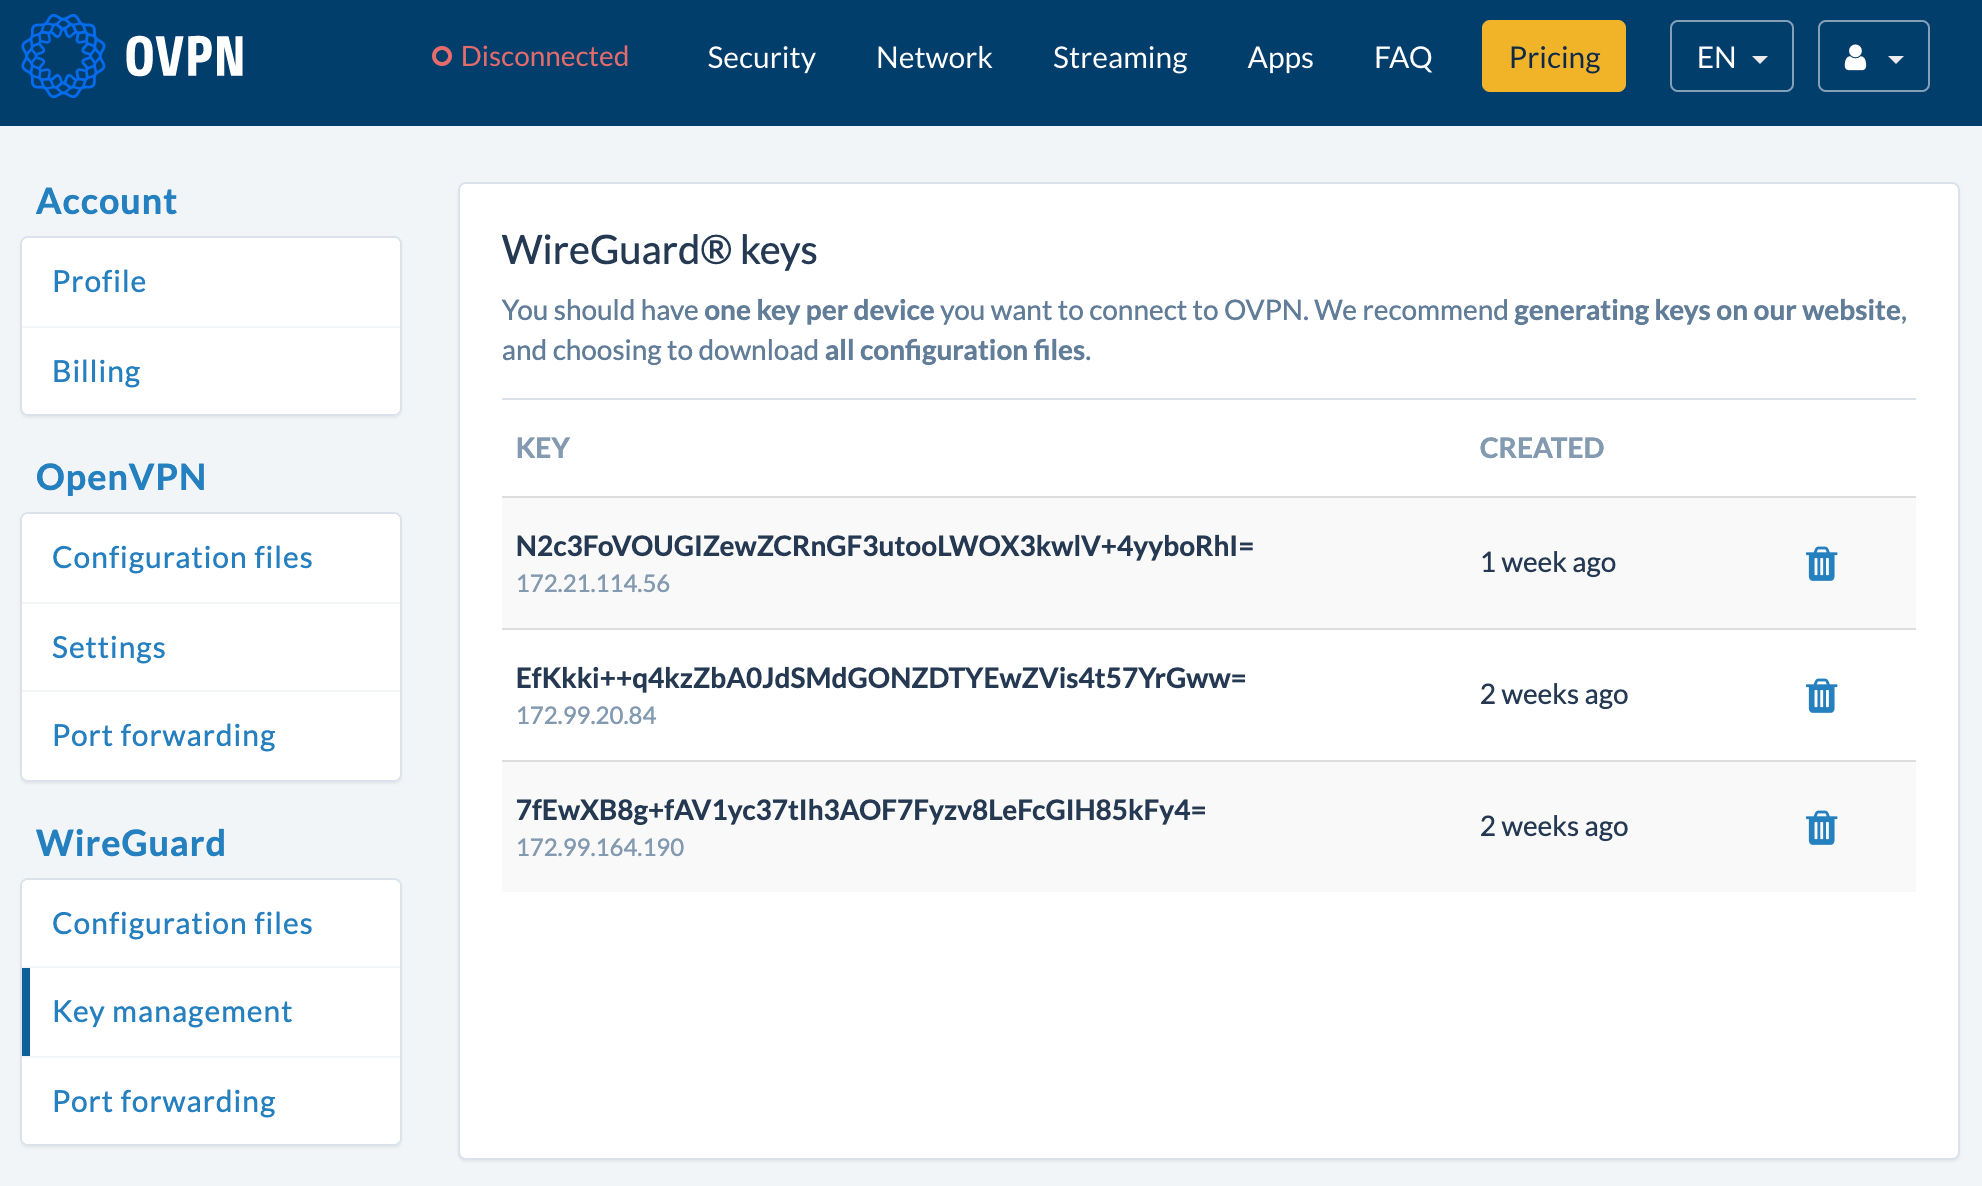Go to the Streaming page
The height and width of the screenshot is (1186, 1982).
coord(1119,57)
